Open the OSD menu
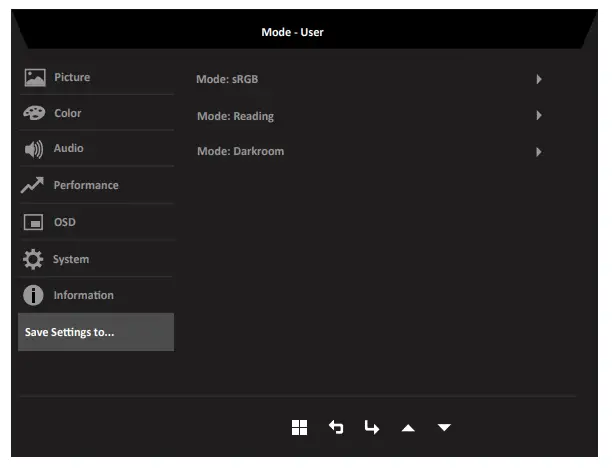 [x=96, y=222]
